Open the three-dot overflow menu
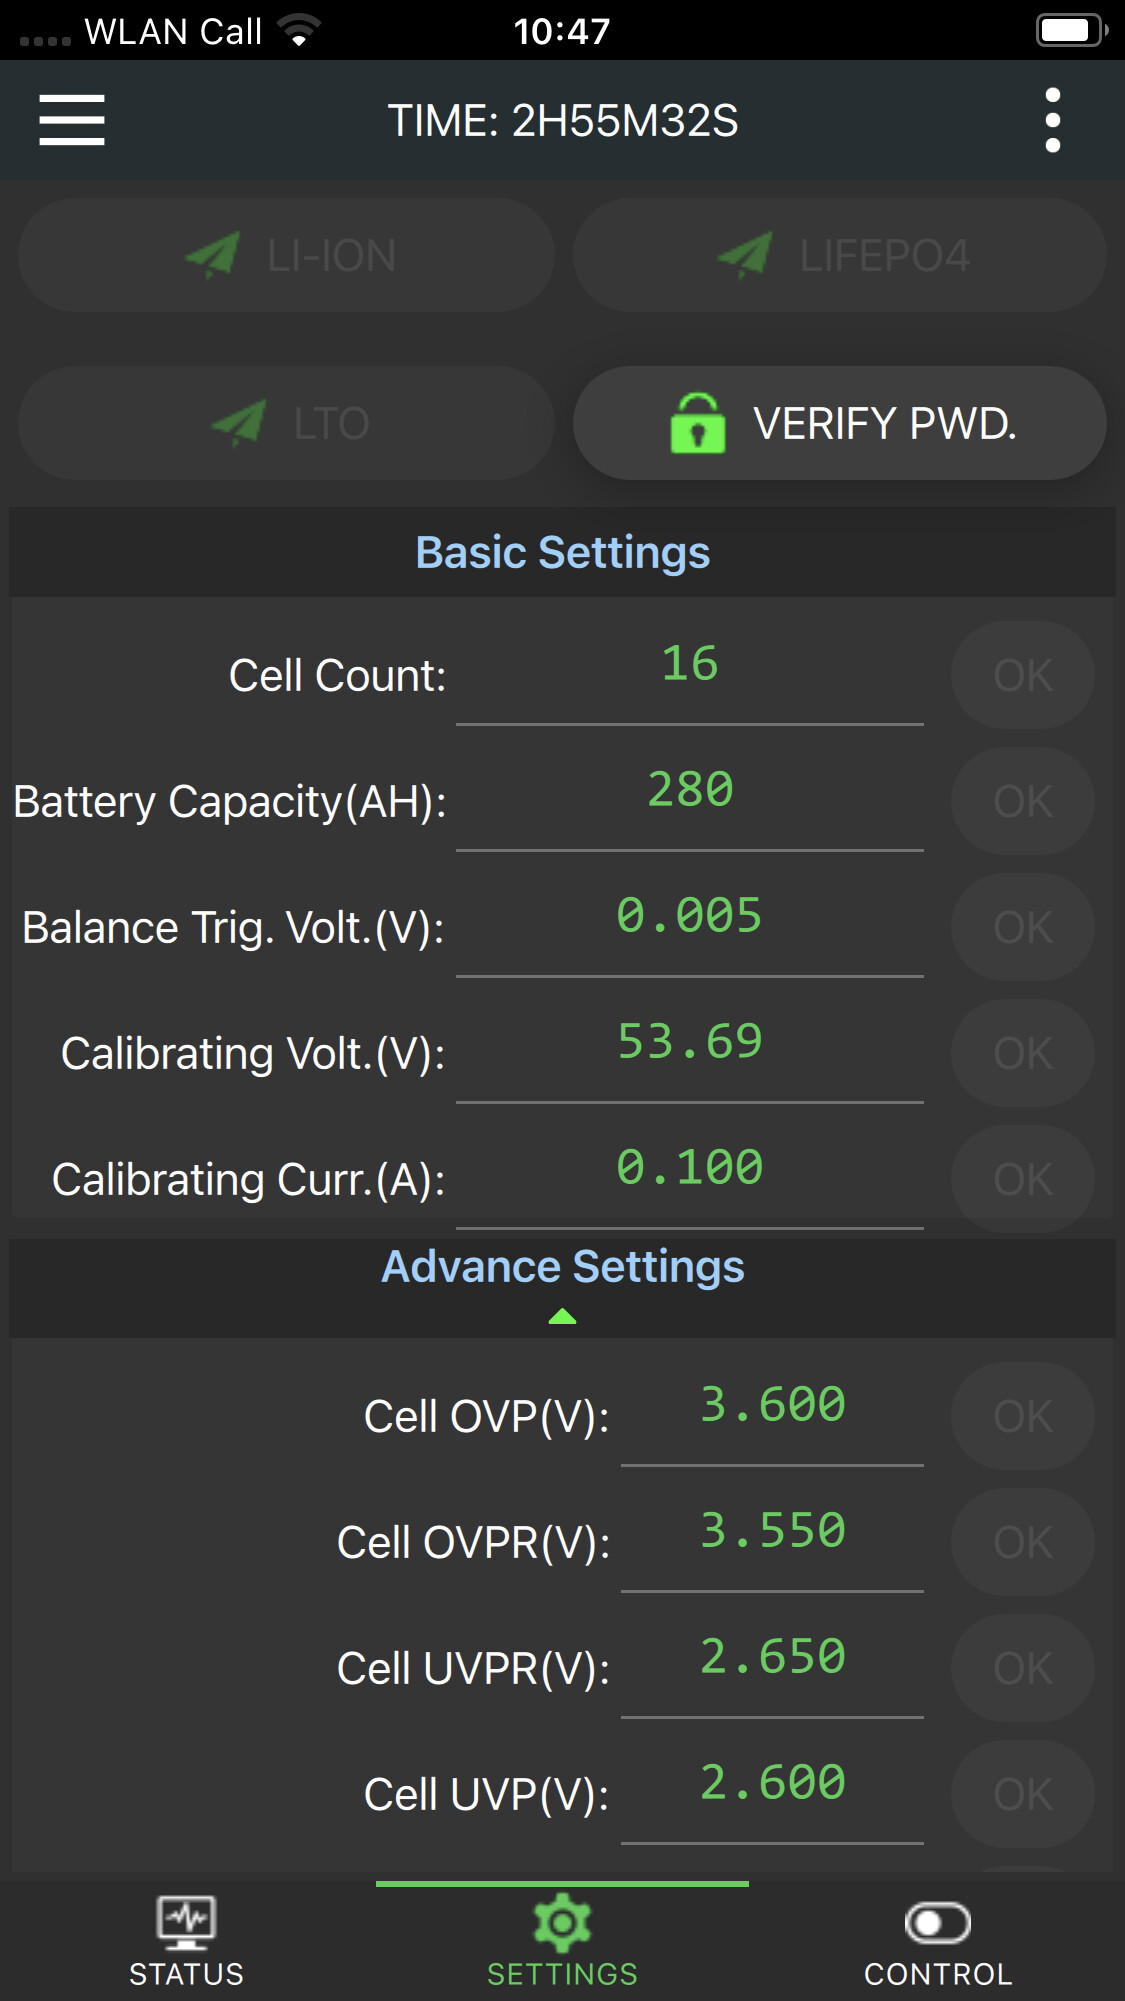The height and width of the screenshot is (2001, 1125). 1052,120
